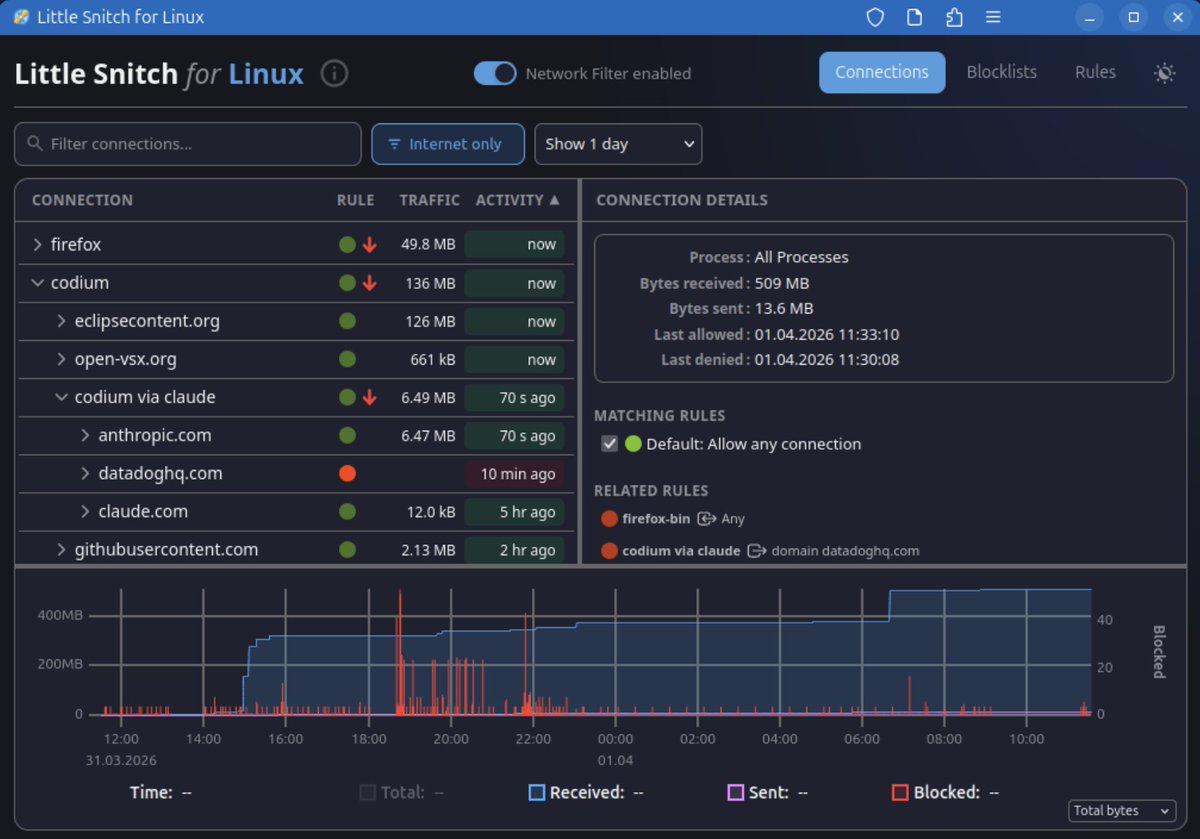Click the shield icon in the title bar
Image resolution: width=1200 pixels, height=839 pixels.
(x=875, y=17)
